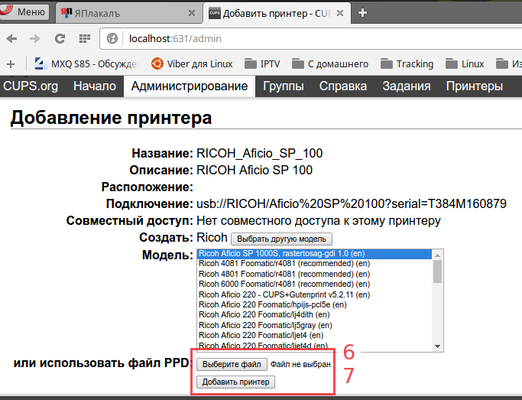Open a new browser tab with plus
This screenshot has height=400, width=522.
[x=362, y=13]
